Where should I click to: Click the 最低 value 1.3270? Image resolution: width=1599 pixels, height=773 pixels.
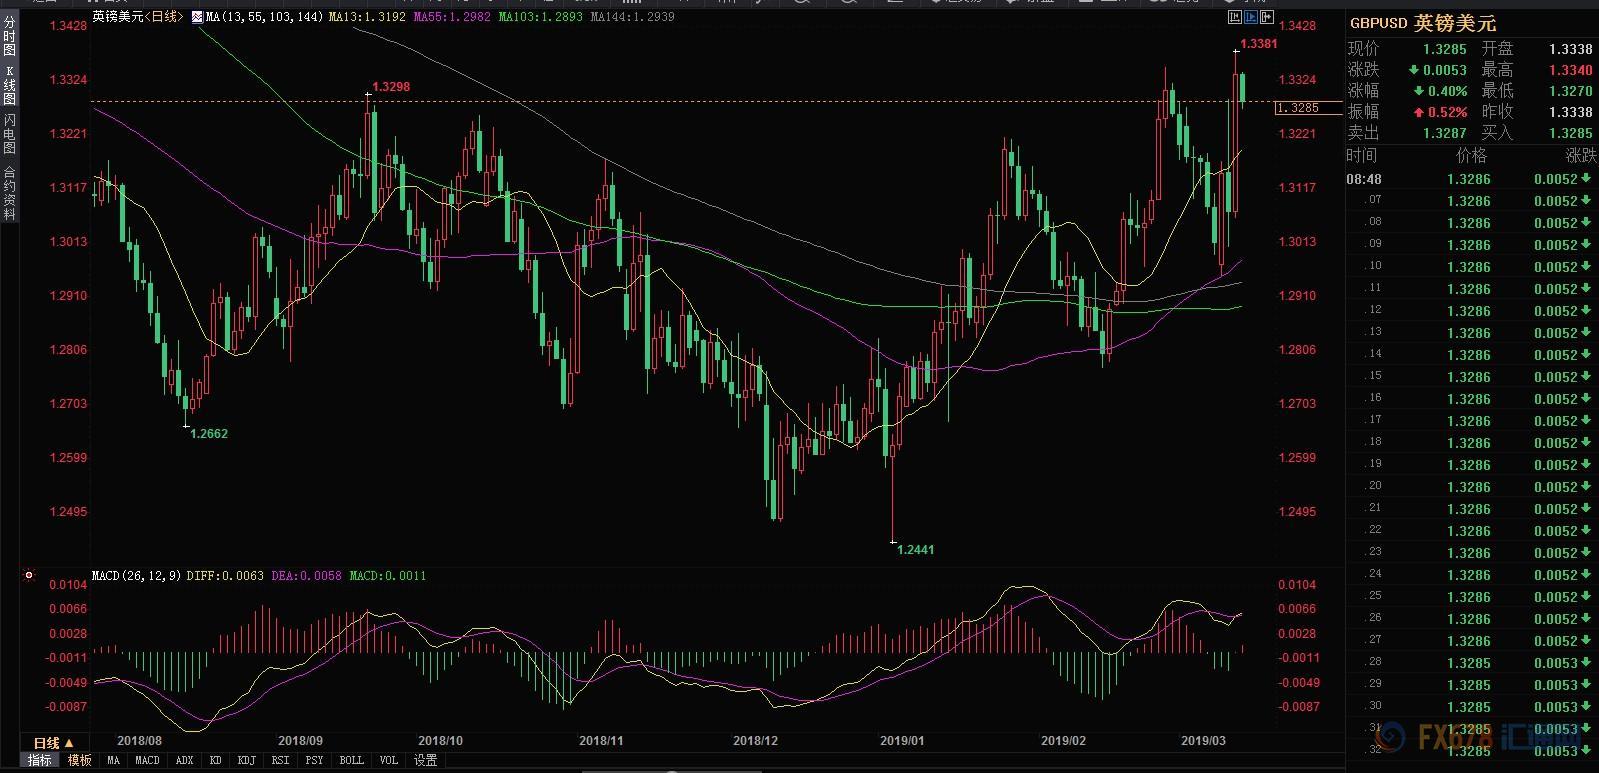[x=1570, y=91]
